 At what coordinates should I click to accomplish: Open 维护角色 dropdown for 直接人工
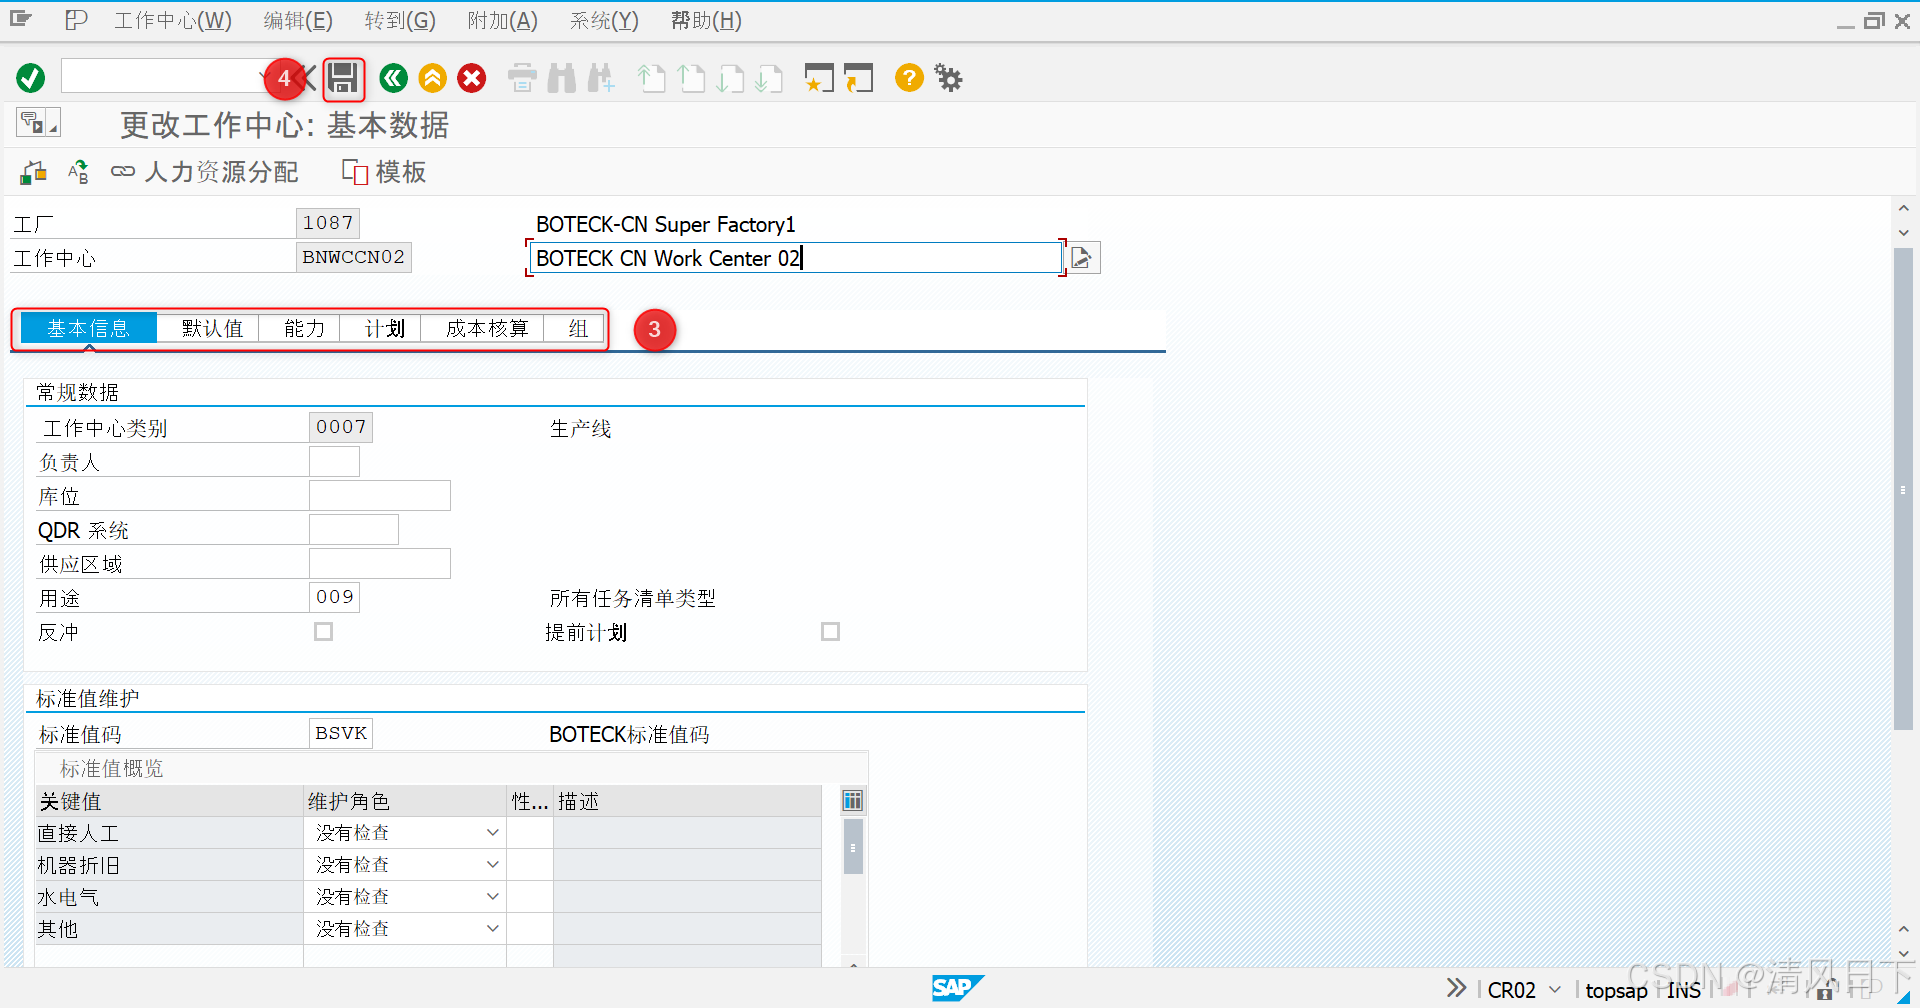(x=492, y=833)
